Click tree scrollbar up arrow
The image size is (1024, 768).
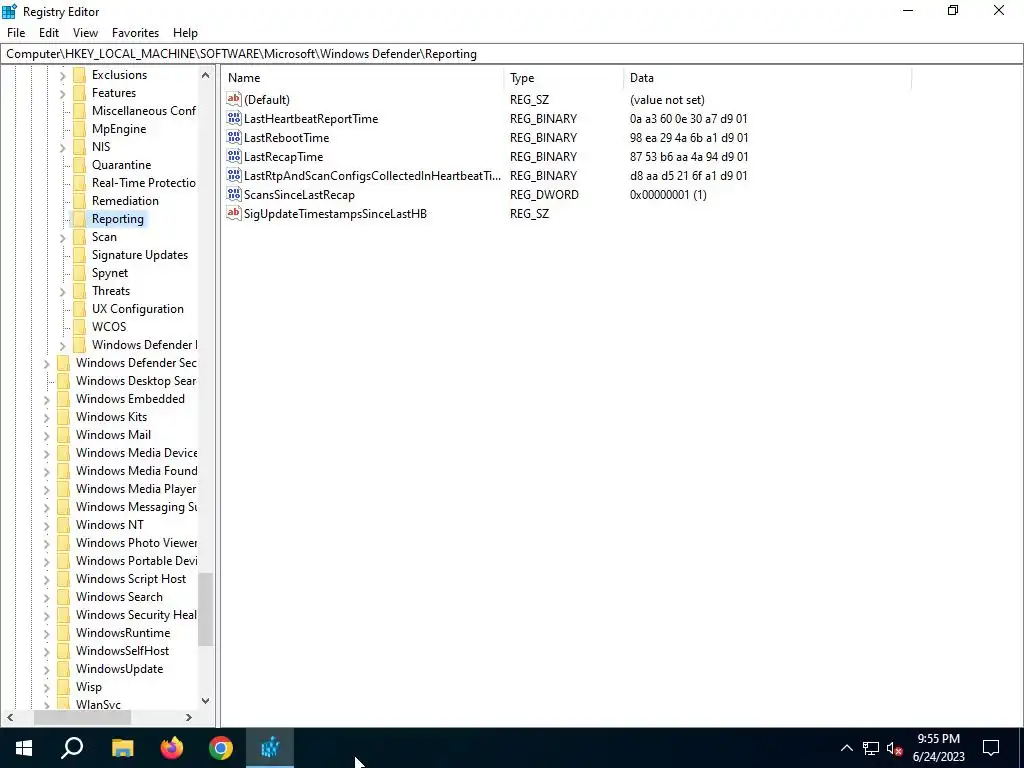tap(206, 75)
